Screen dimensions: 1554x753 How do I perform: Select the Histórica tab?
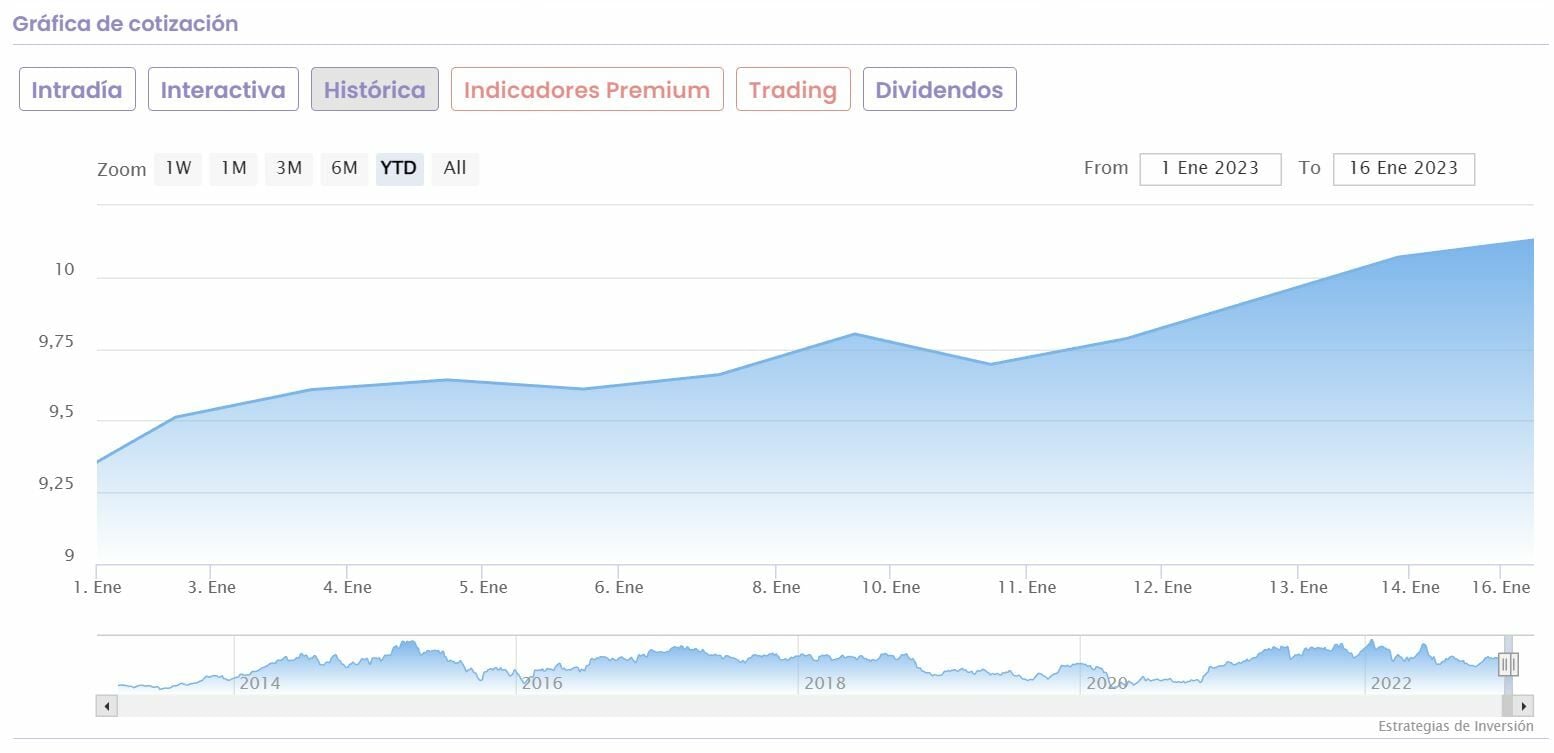[375, 90]
